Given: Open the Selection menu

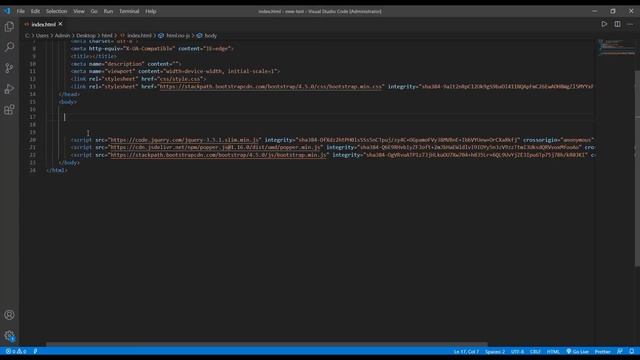Looking at the screenshot, I should click(56, 11).
